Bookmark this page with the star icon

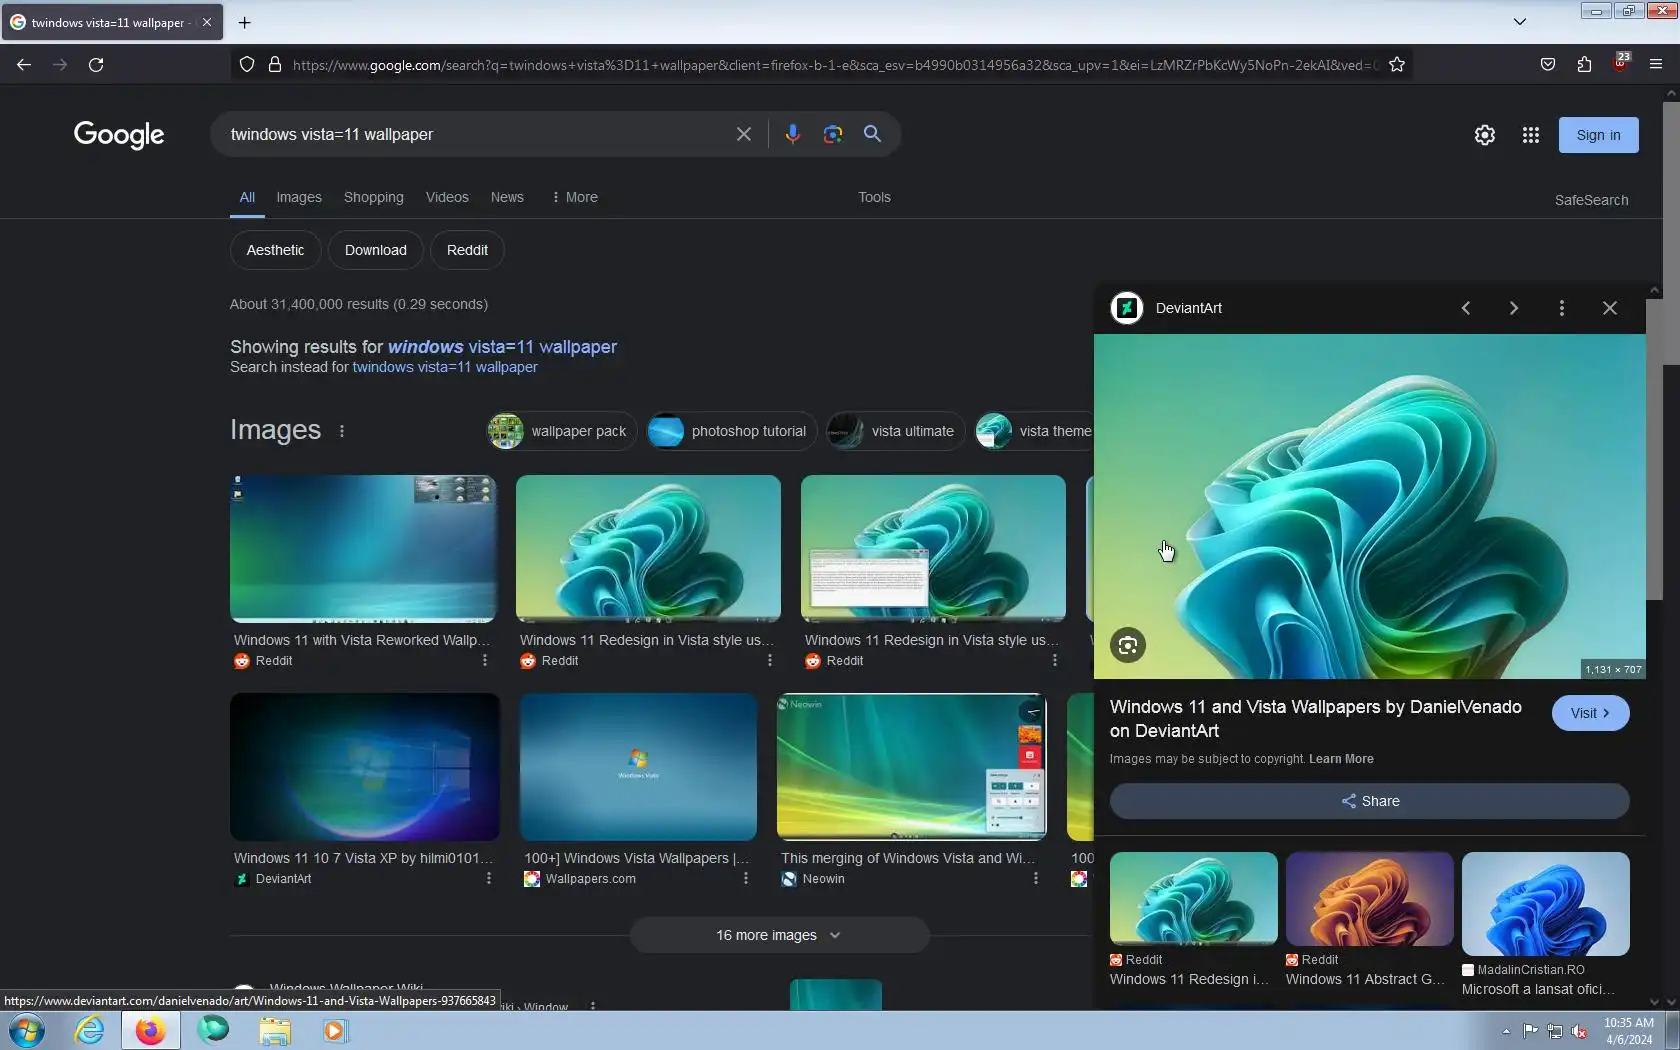coord(1397,65)
